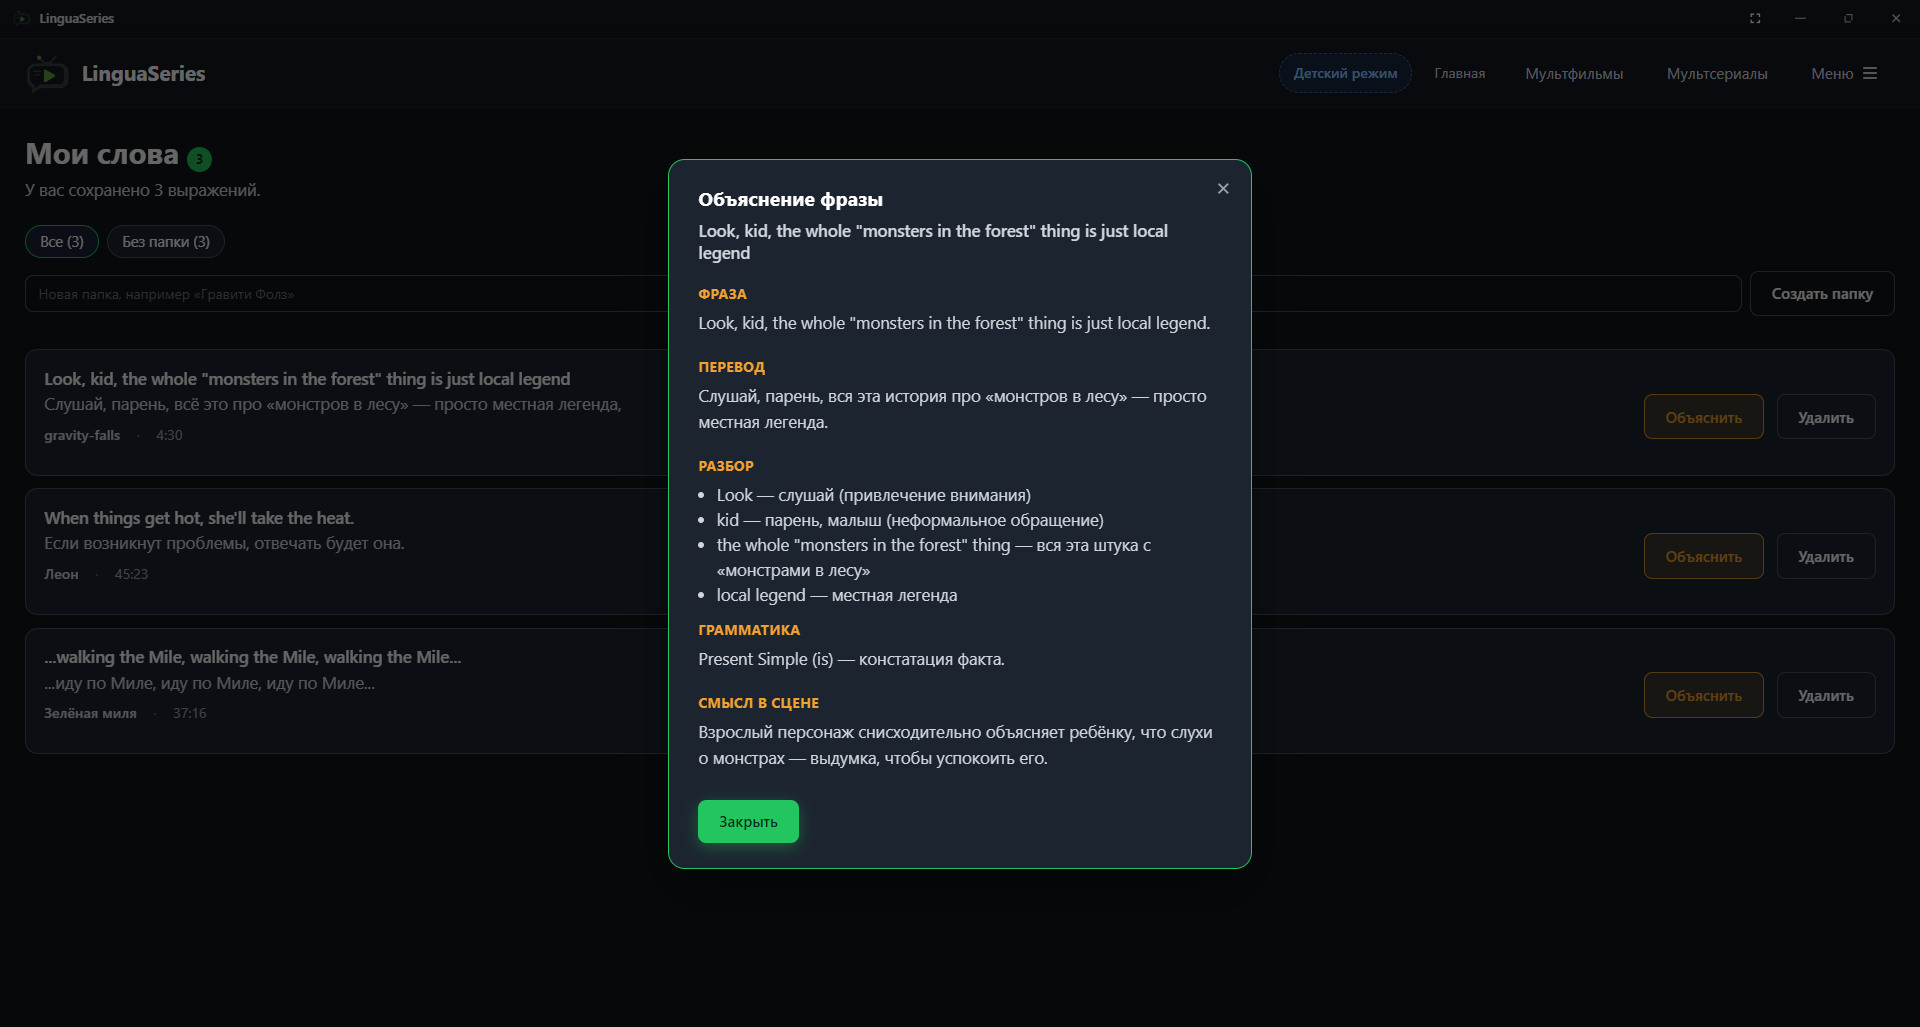
Task: Click Удалить for the Леон phrase
Action: click(1825, 556)
